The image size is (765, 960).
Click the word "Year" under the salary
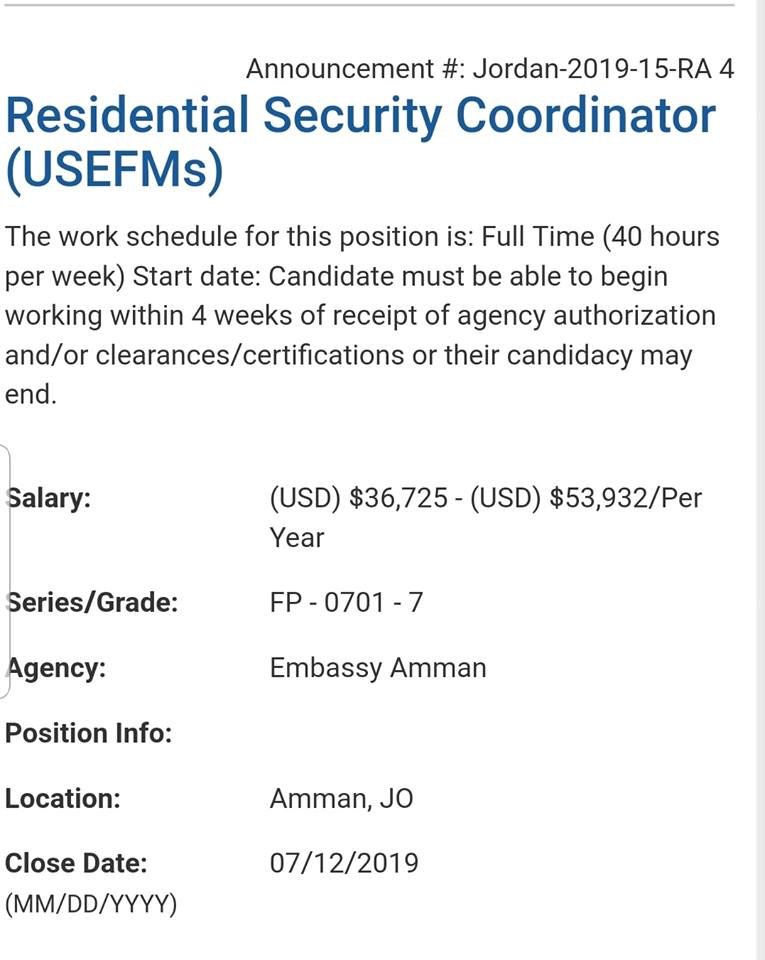[297, 538]
